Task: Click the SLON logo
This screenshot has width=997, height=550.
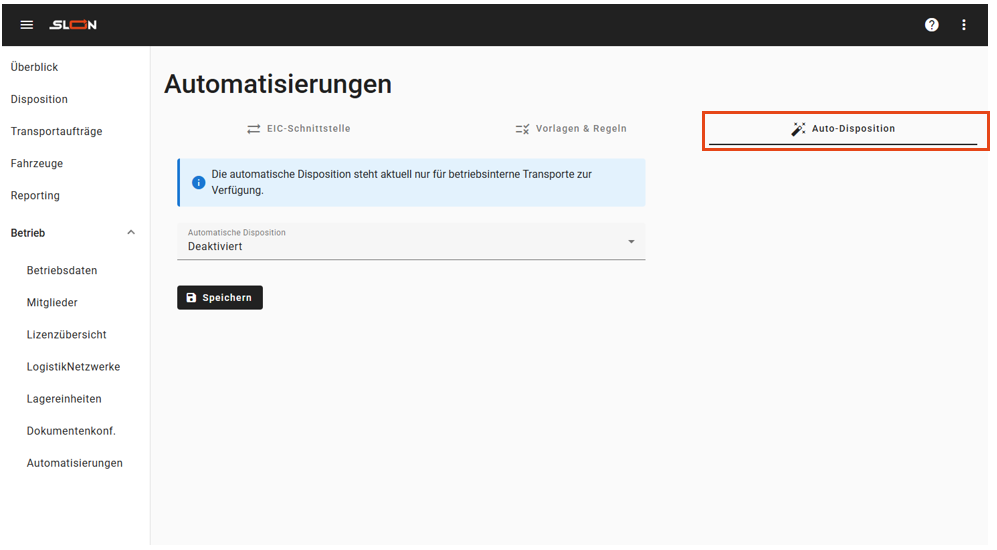Action: tap(73, 25)
